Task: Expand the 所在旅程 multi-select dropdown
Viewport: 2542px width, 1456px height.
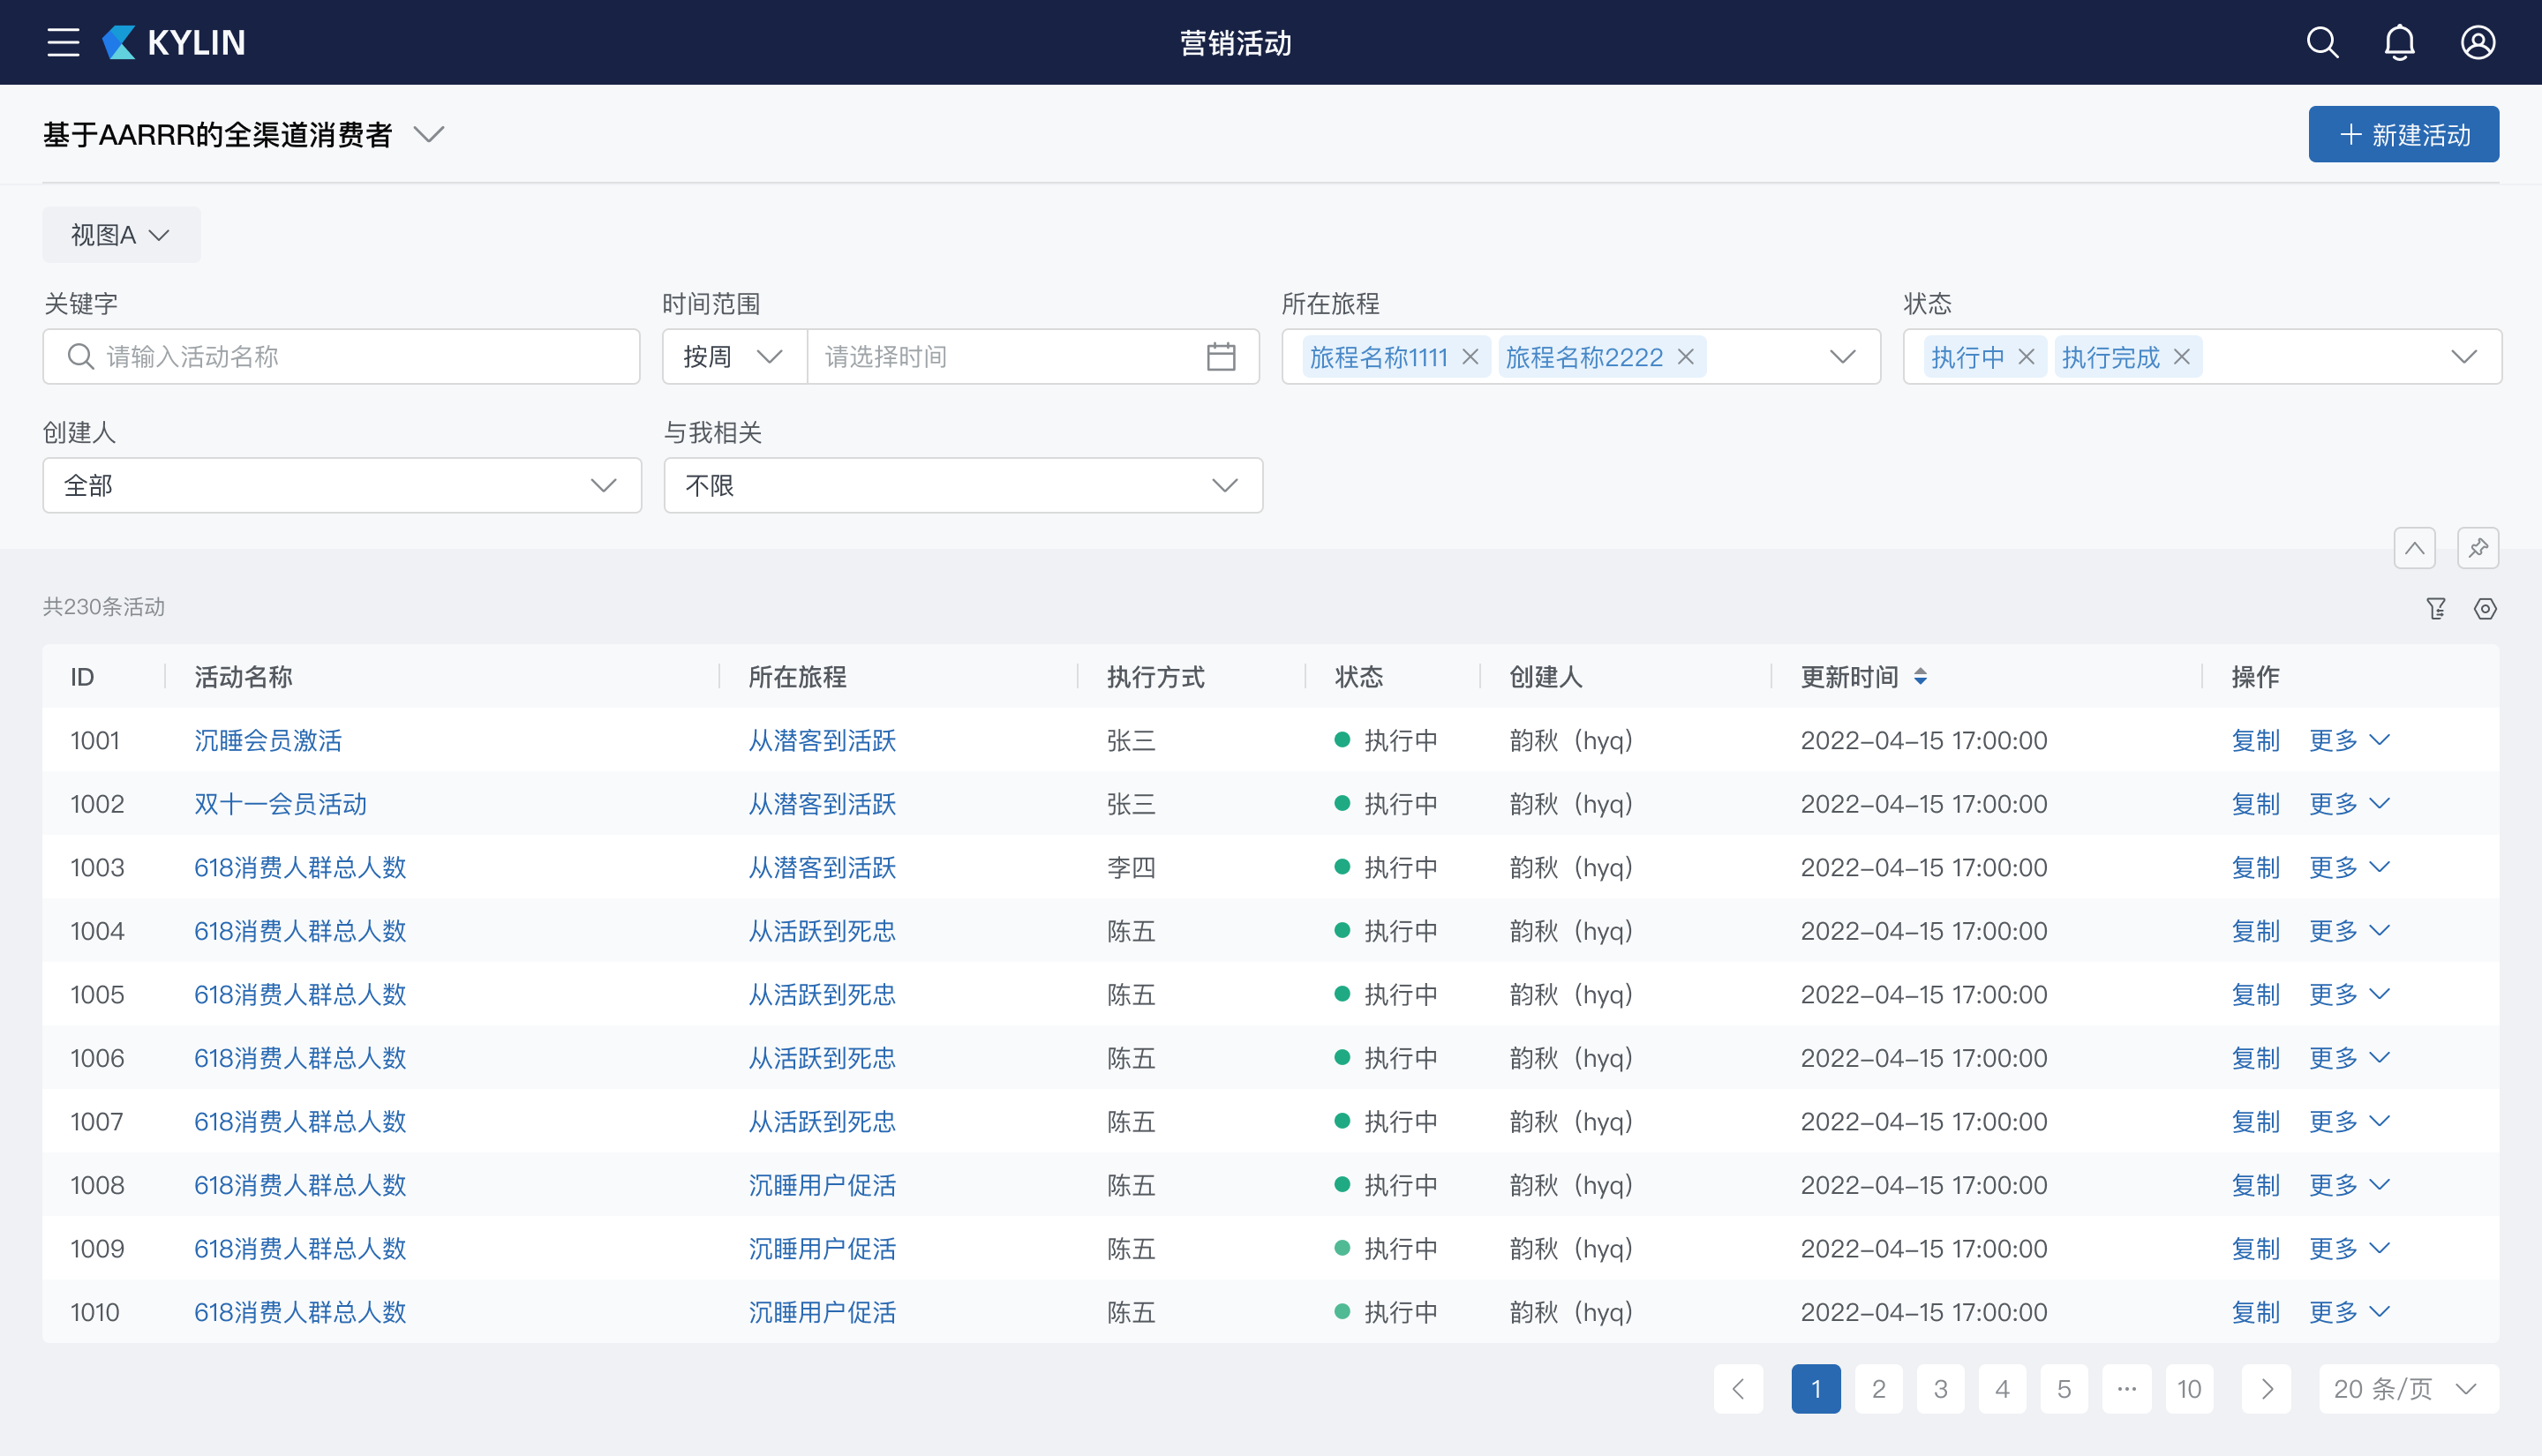Action: (x=1842, y=356)
